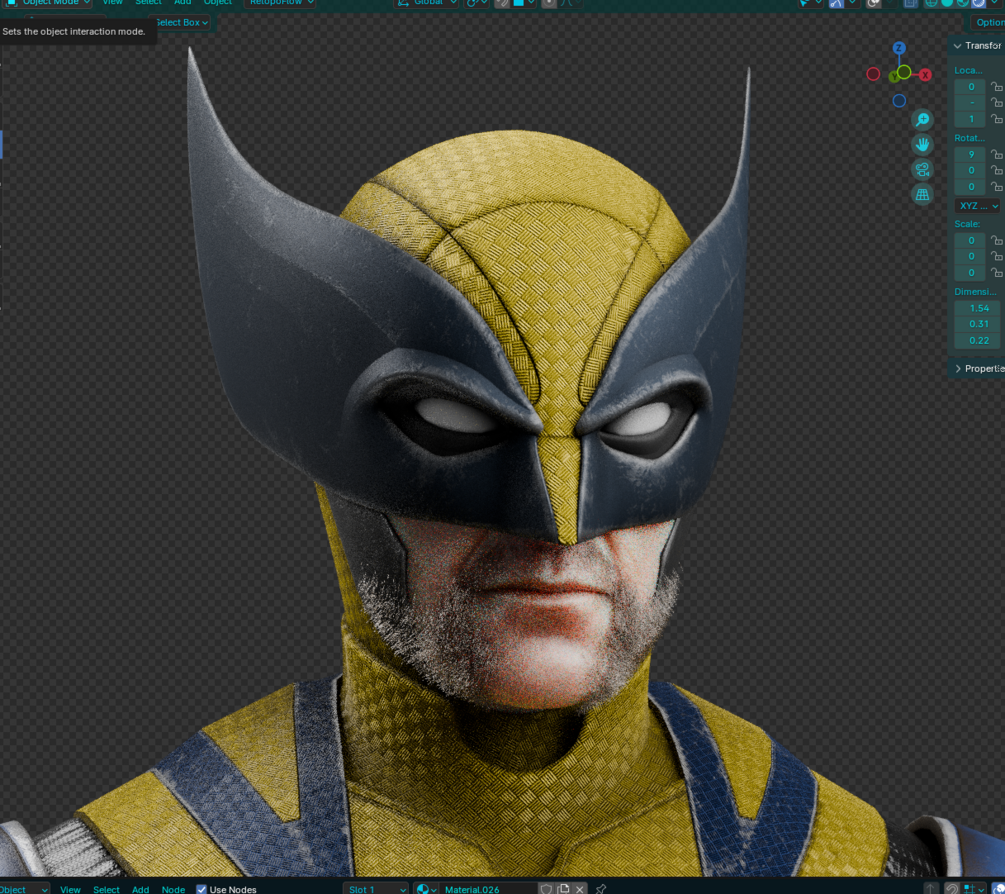Toggle the node editor snap magnet icon
This screenshot has width=1005, height=894.
click(952, 889)
